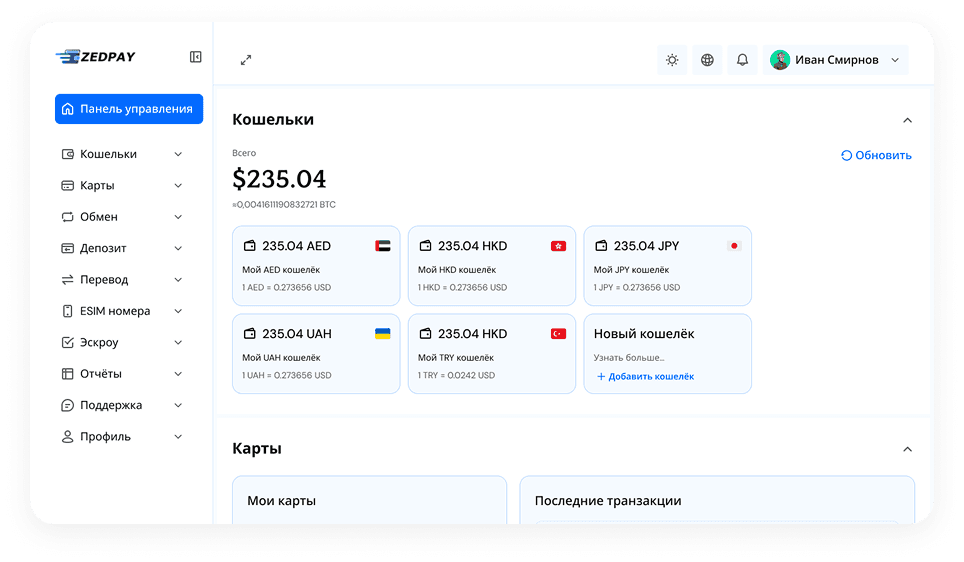Screen dimensions: 964x562
Task: Expand ESIM номера sidebar chevron
Action: click(178, 311)
